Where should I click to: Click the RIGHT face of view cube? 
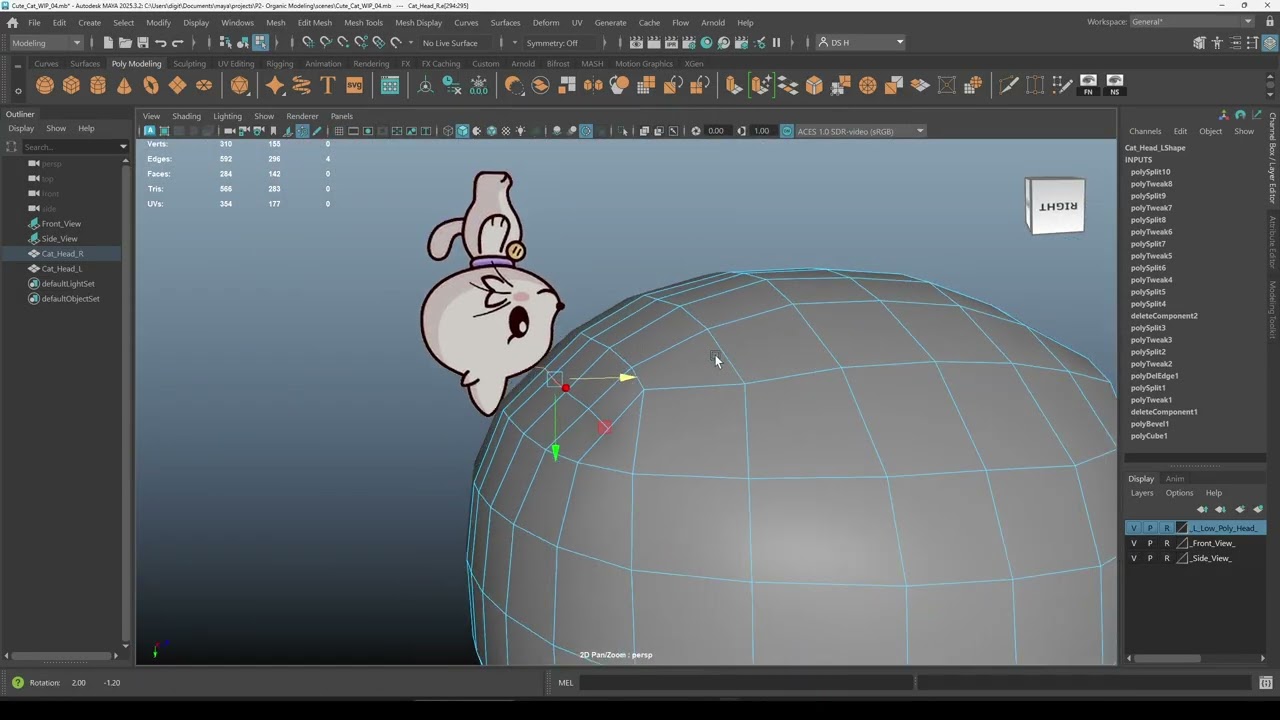pyautogui.click(x=1055, y=206)
